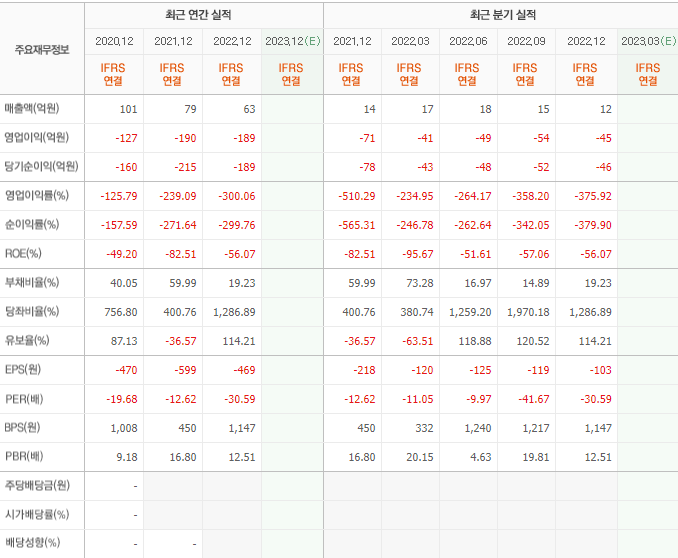
Task: Select the 유보율(%) row label
Action: tap(27, 340)
